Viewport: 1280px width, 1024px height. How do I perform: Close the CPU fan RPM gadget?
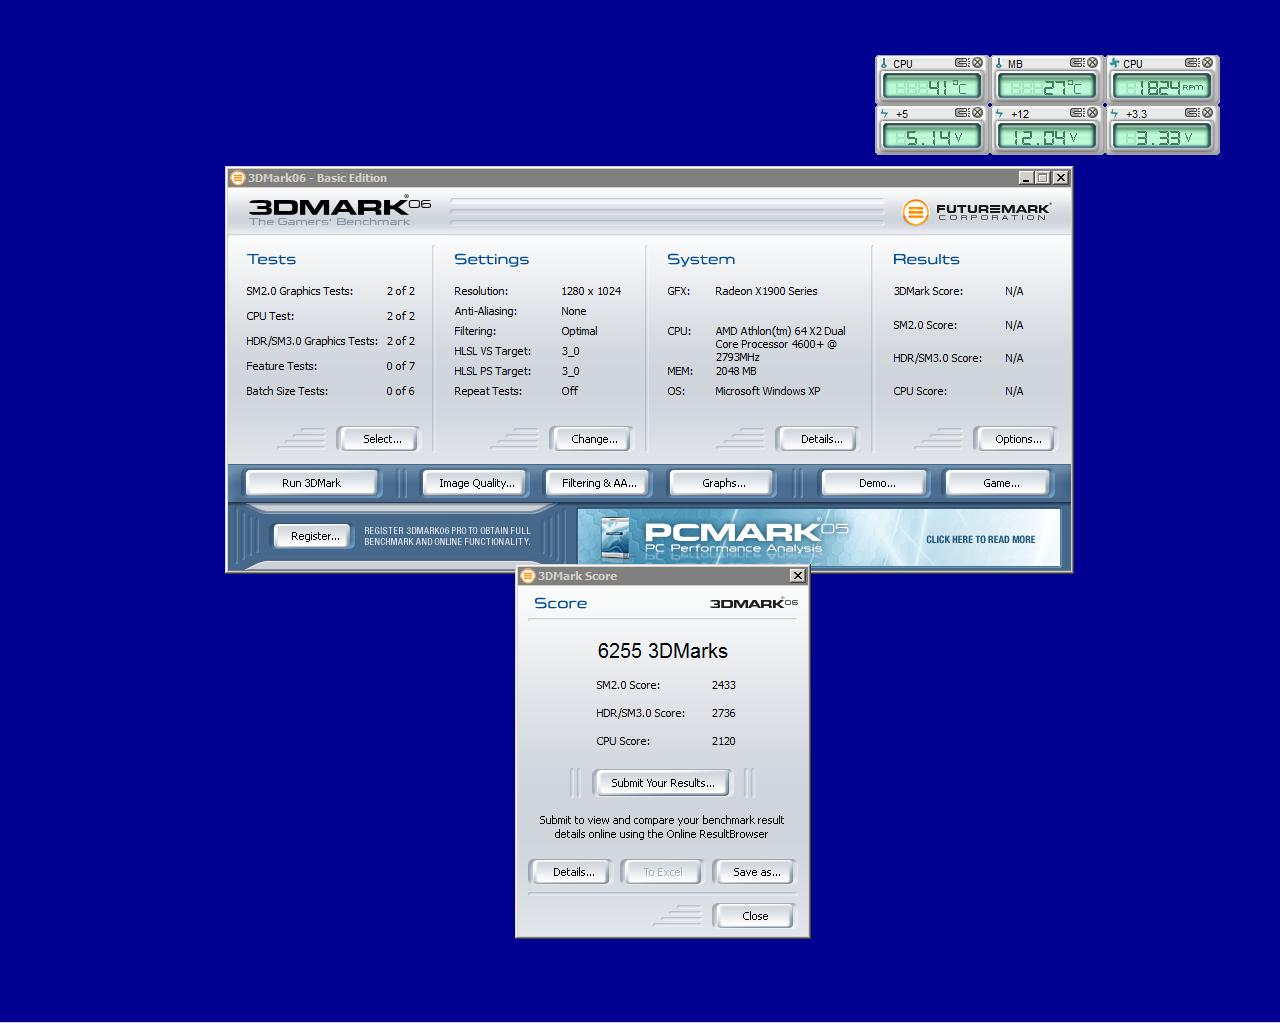[x=1207, y=63]
